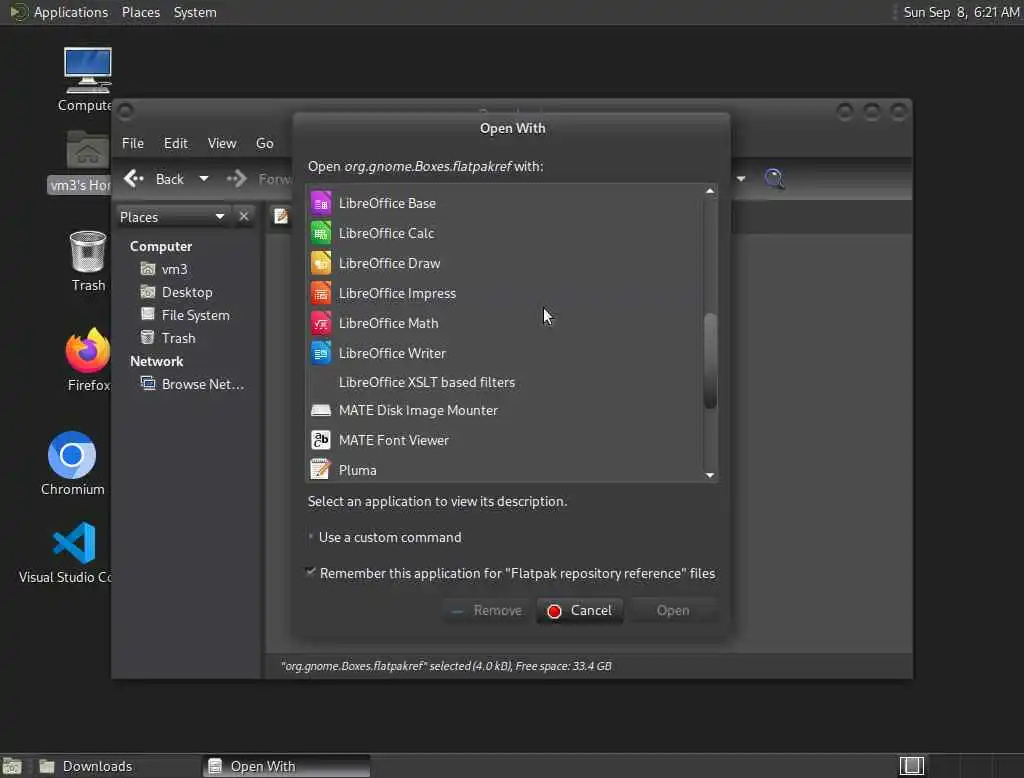Screen dimensions: 1024x778
Task: Select the LibreOffice Base icon
Action: click(321, 203)
